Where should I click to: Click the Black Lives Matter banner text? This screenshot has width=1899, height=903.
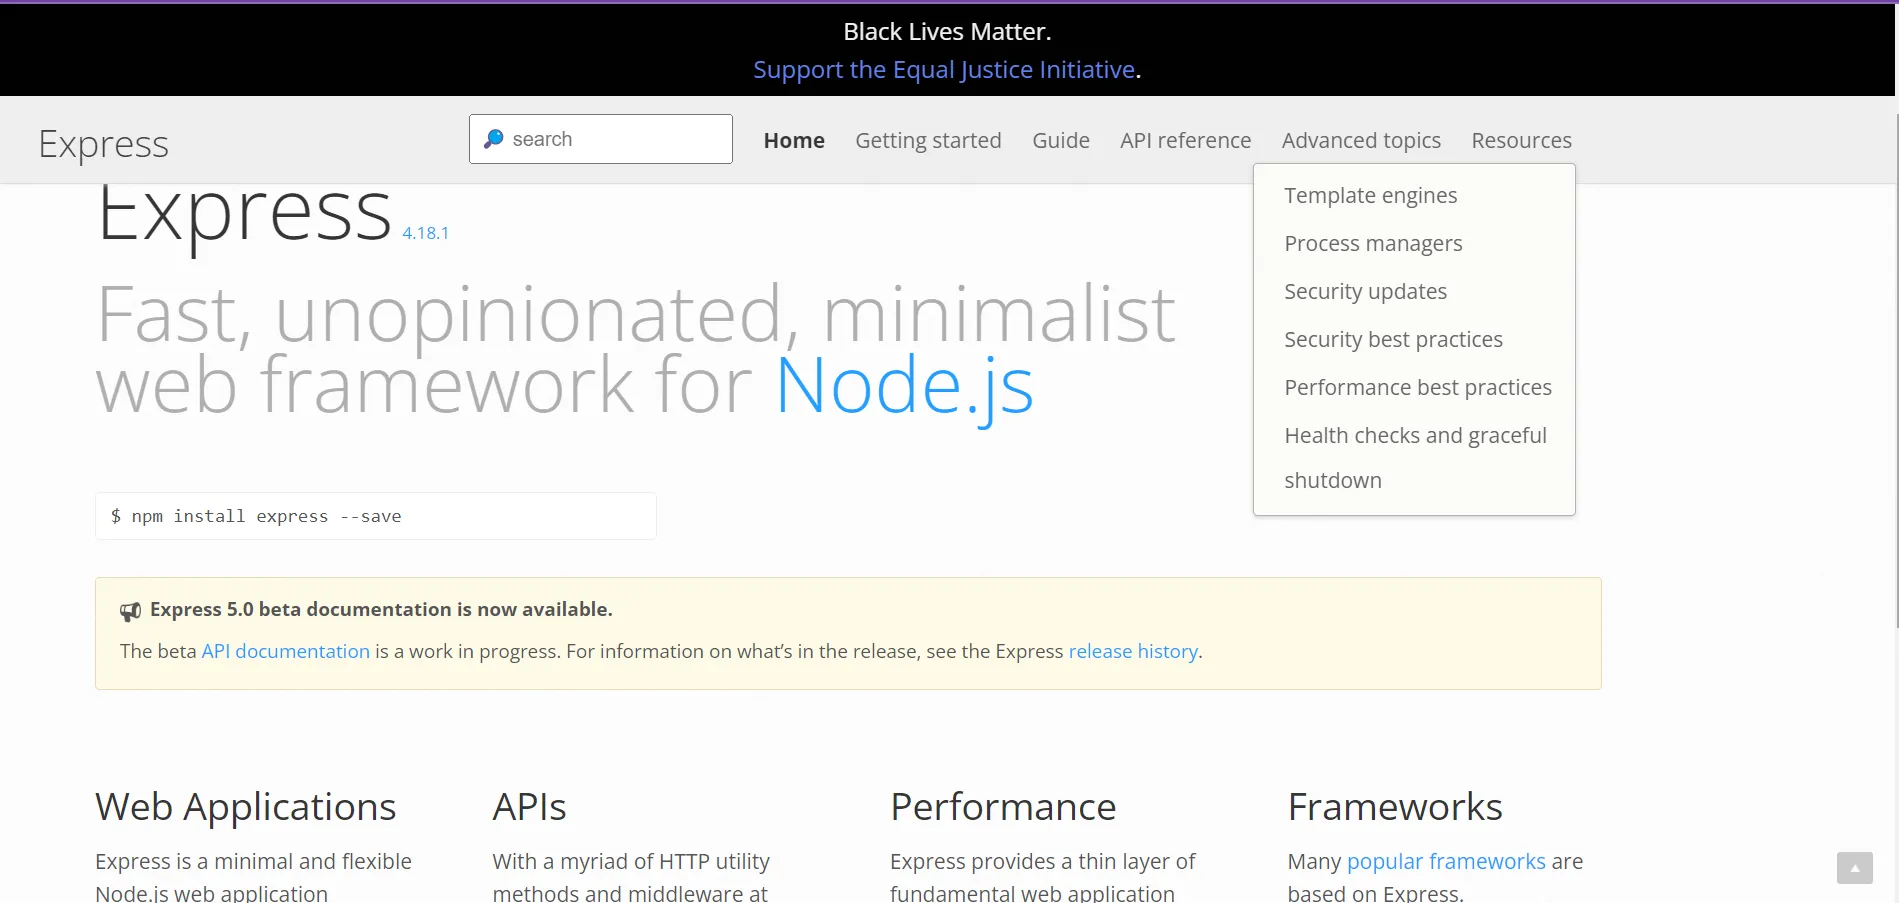pyautogui.click(x=947, y=32)
